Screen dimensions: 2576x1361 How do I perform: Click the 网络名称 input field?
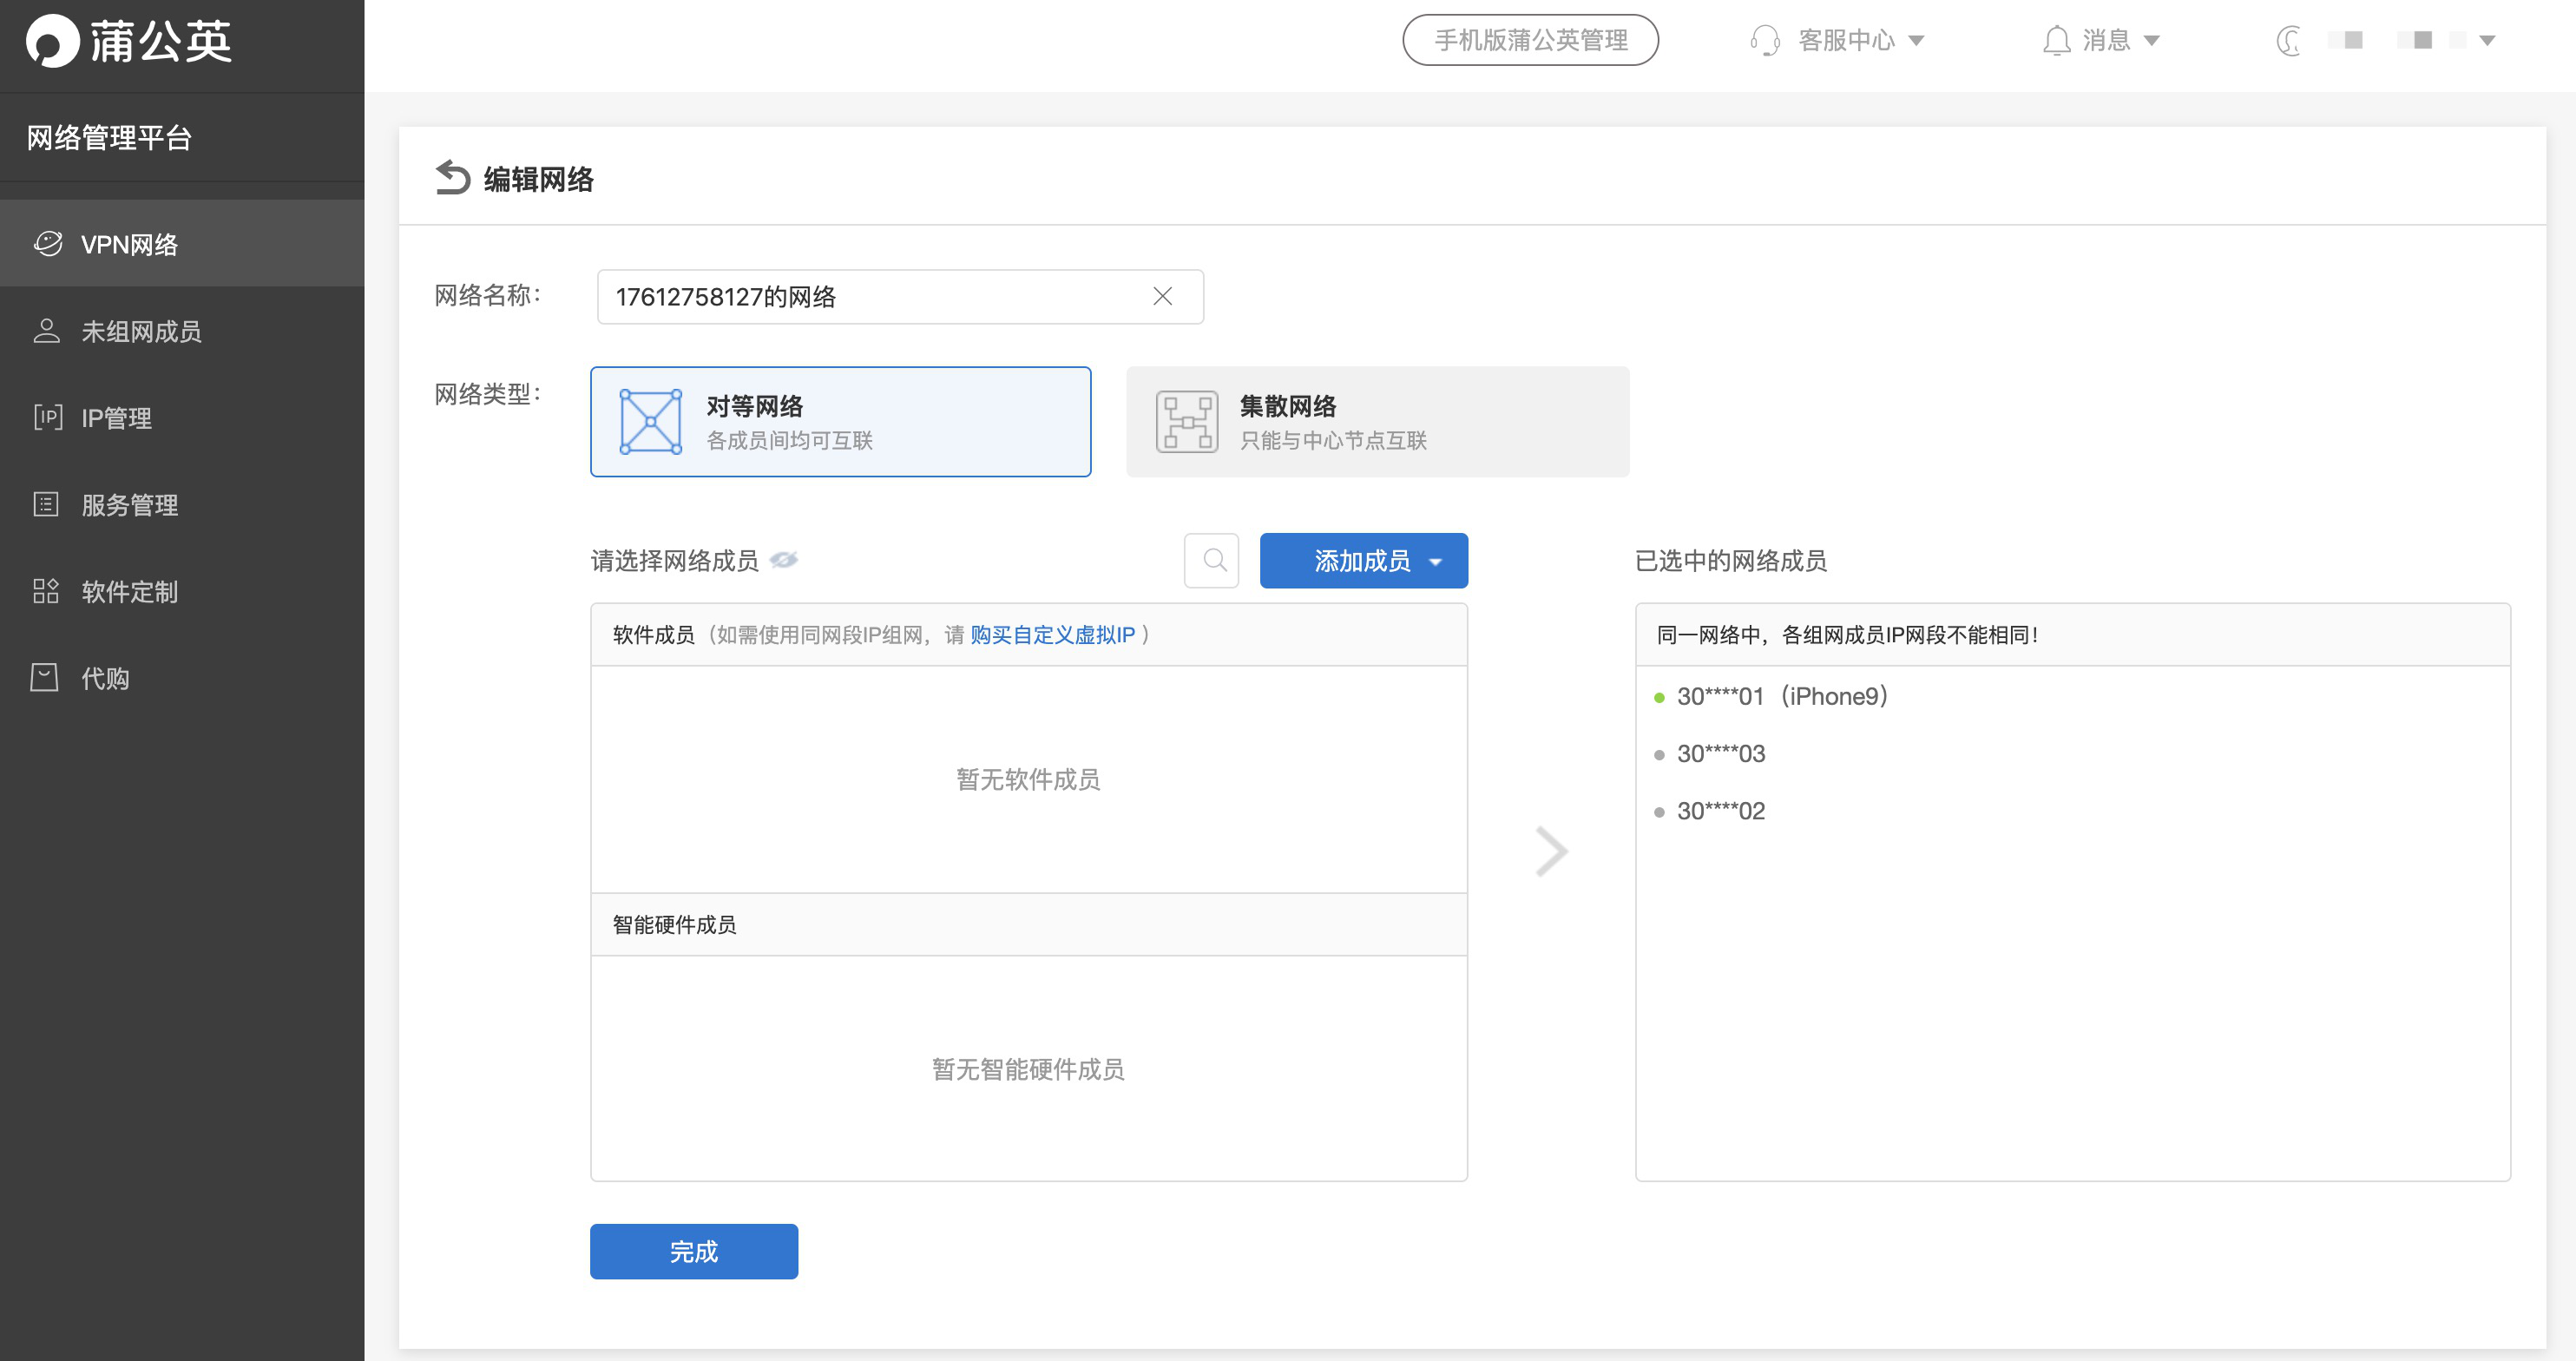(x=900, y=297)
